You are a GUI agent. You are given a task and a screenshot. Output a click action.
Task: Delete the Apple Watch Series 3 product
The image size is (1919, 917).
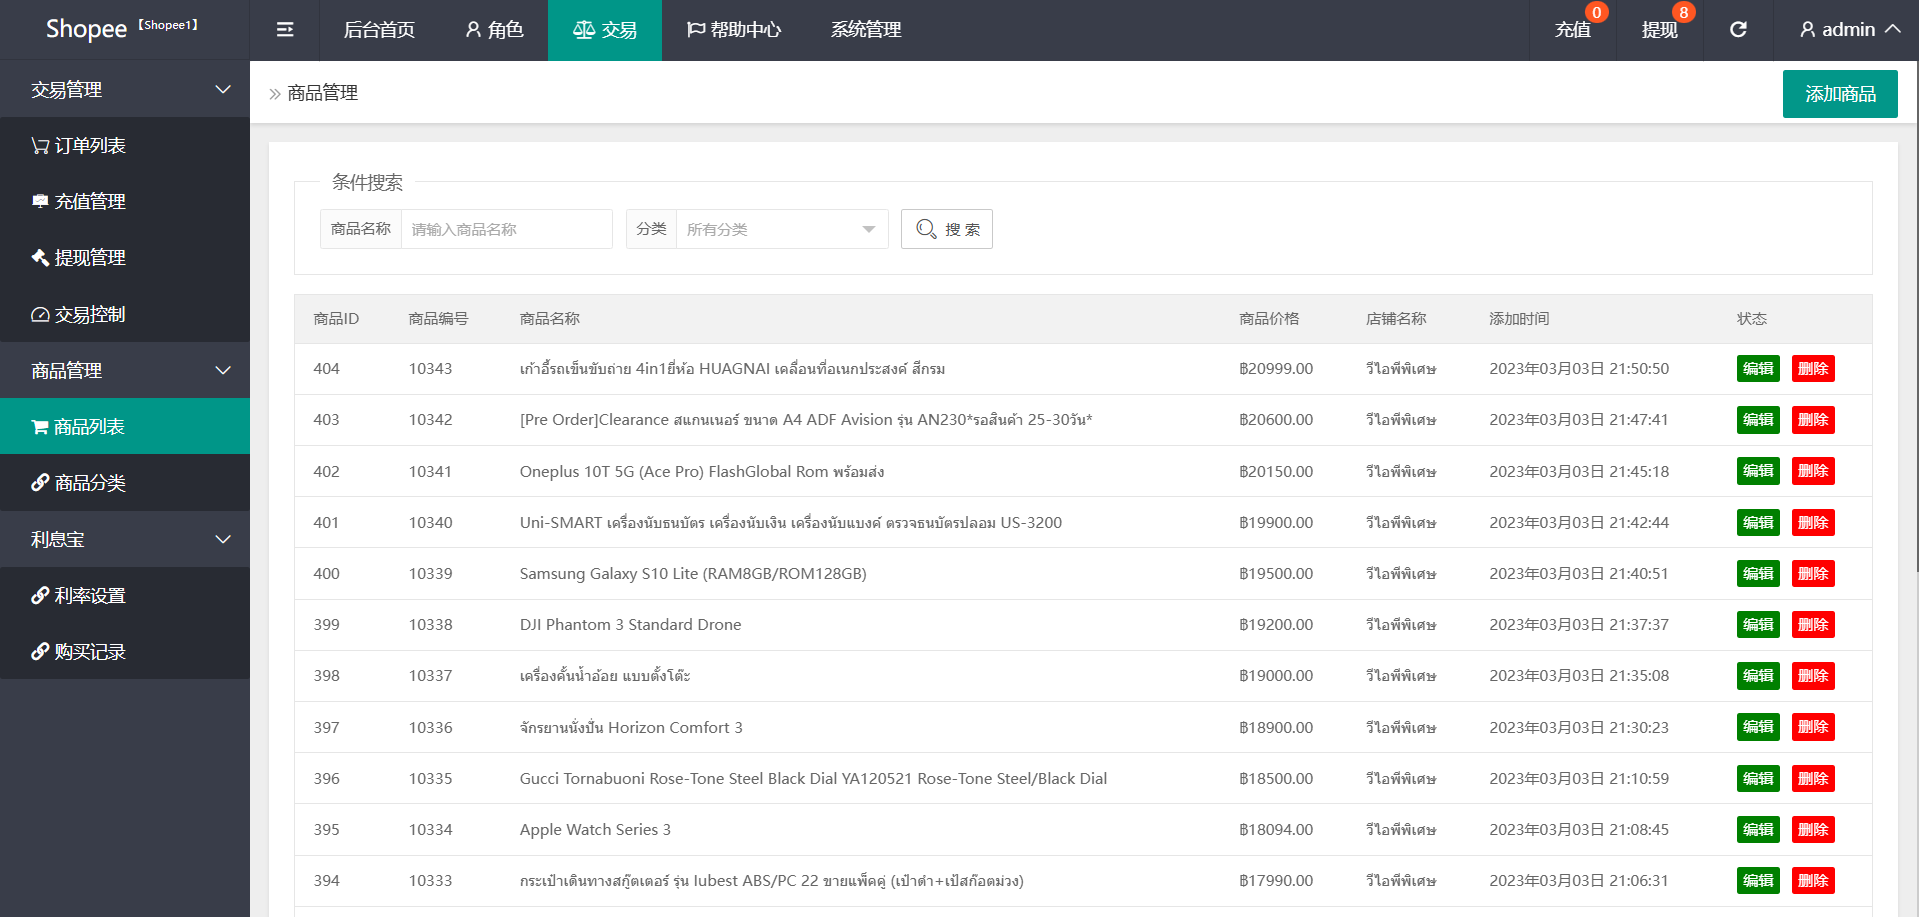tap(1813, 830)
